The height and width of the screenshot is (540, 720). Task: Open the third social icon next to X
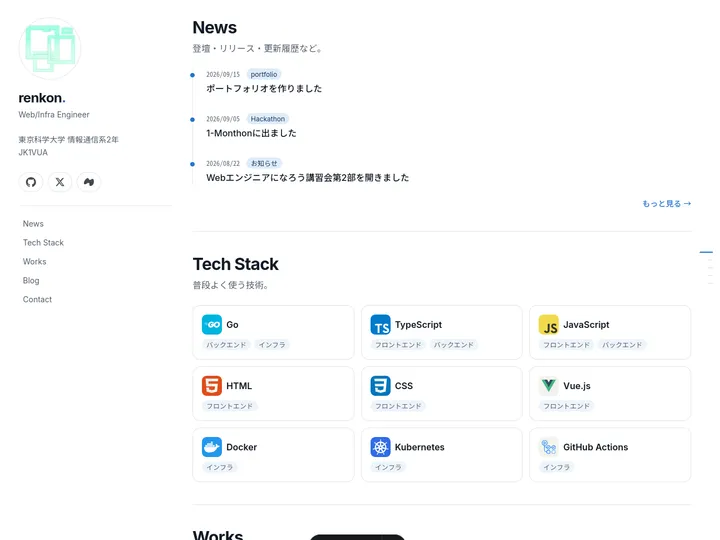(x=89, y=182)
